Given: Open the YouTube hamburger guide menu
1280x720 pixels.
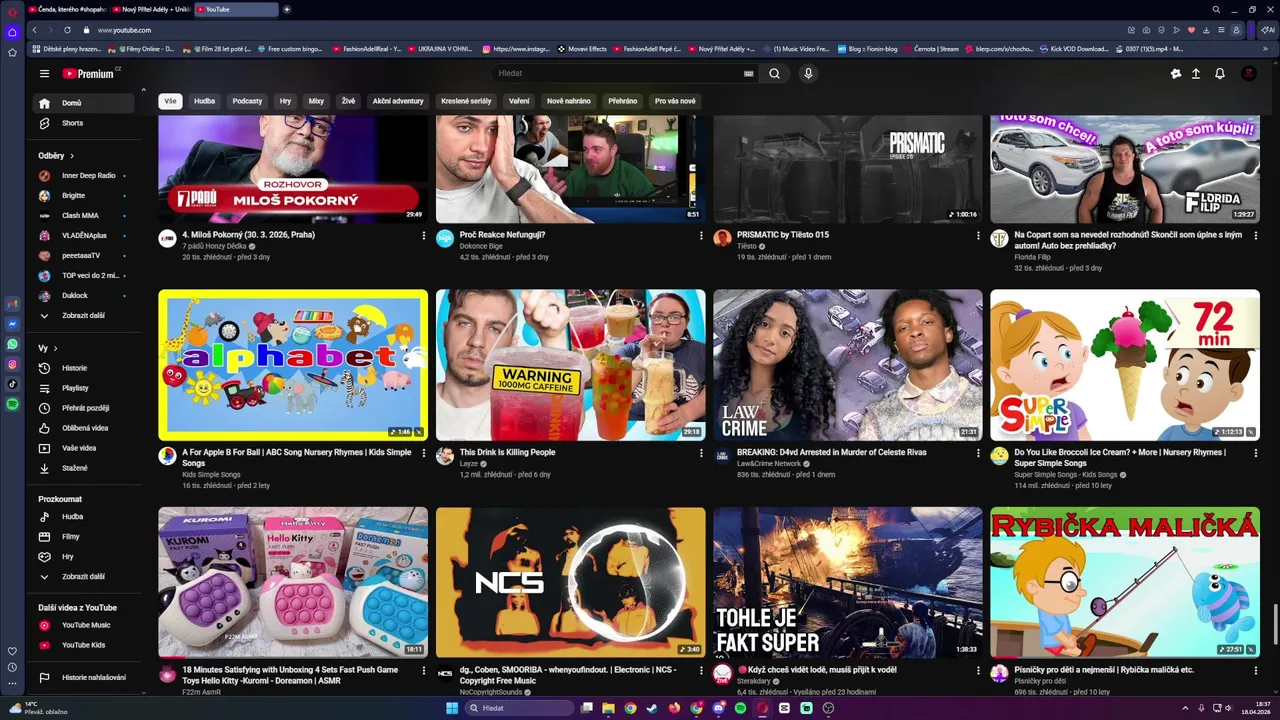Looking at the screenshot, I should pyautogui.click(x=44, y=73).
